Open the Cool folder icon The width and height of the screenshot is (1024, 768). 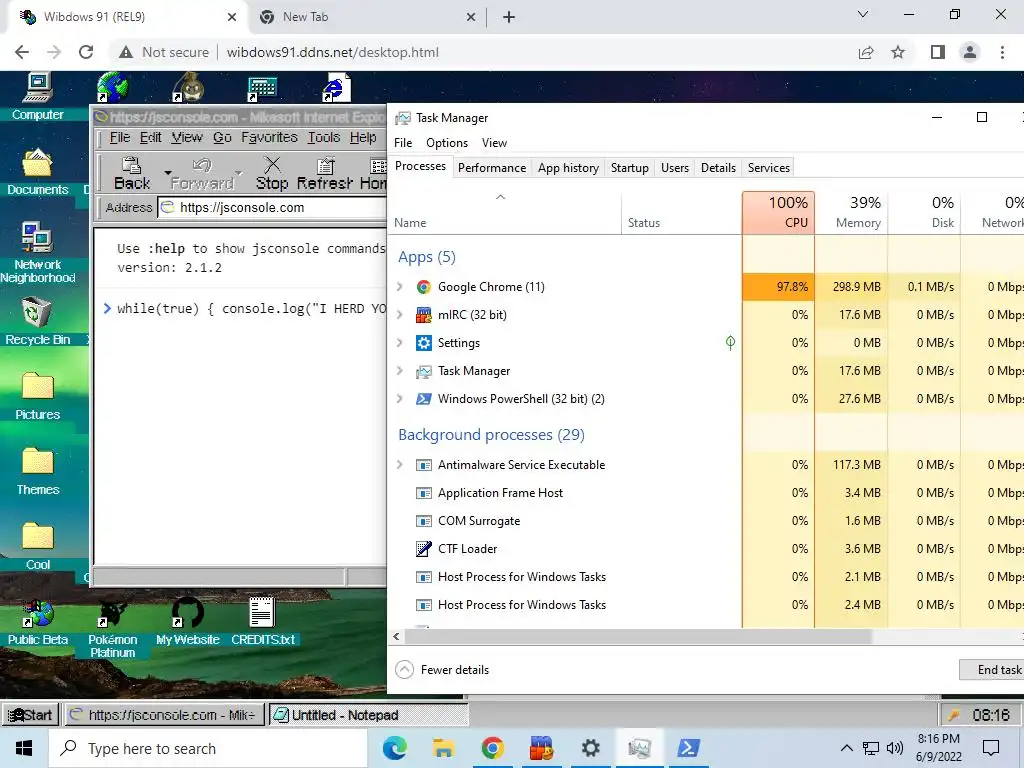pyautogui.click(x=37, y=547)
